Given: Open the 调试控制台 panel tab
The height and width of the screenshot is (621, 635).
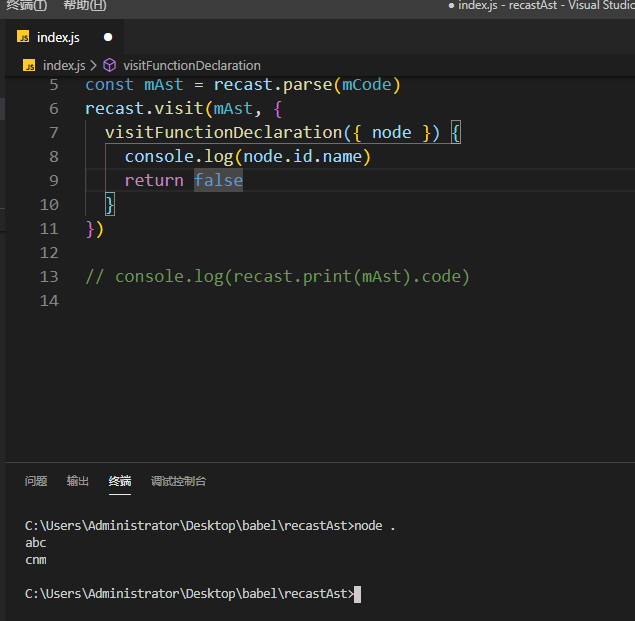Looking at the screenshot, I should [179, 481].
